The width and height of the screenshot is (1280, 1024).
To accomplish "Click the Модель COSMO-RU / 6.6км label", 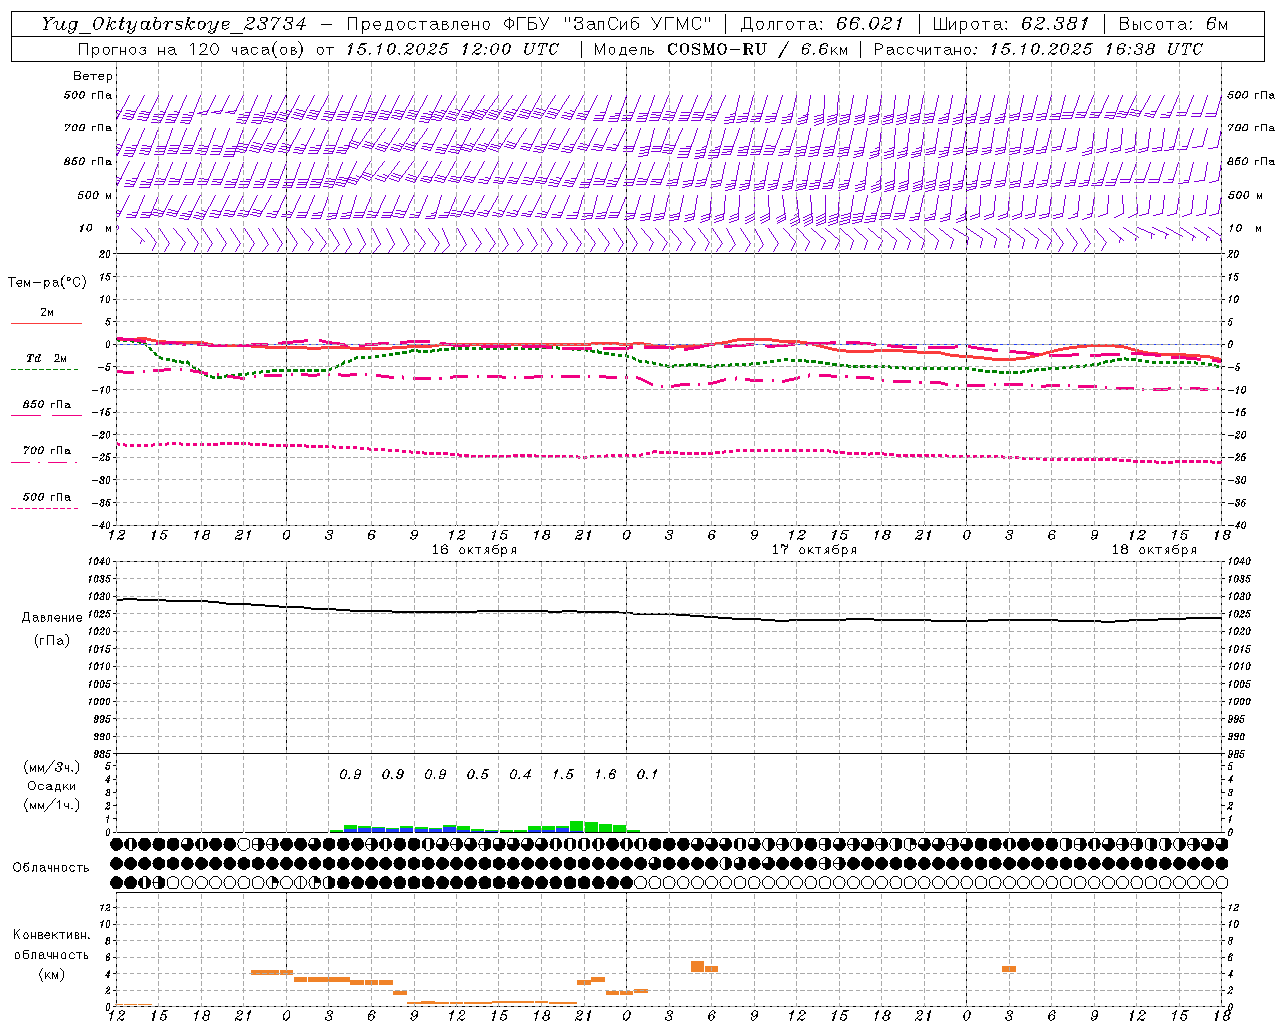I will 720,49.
